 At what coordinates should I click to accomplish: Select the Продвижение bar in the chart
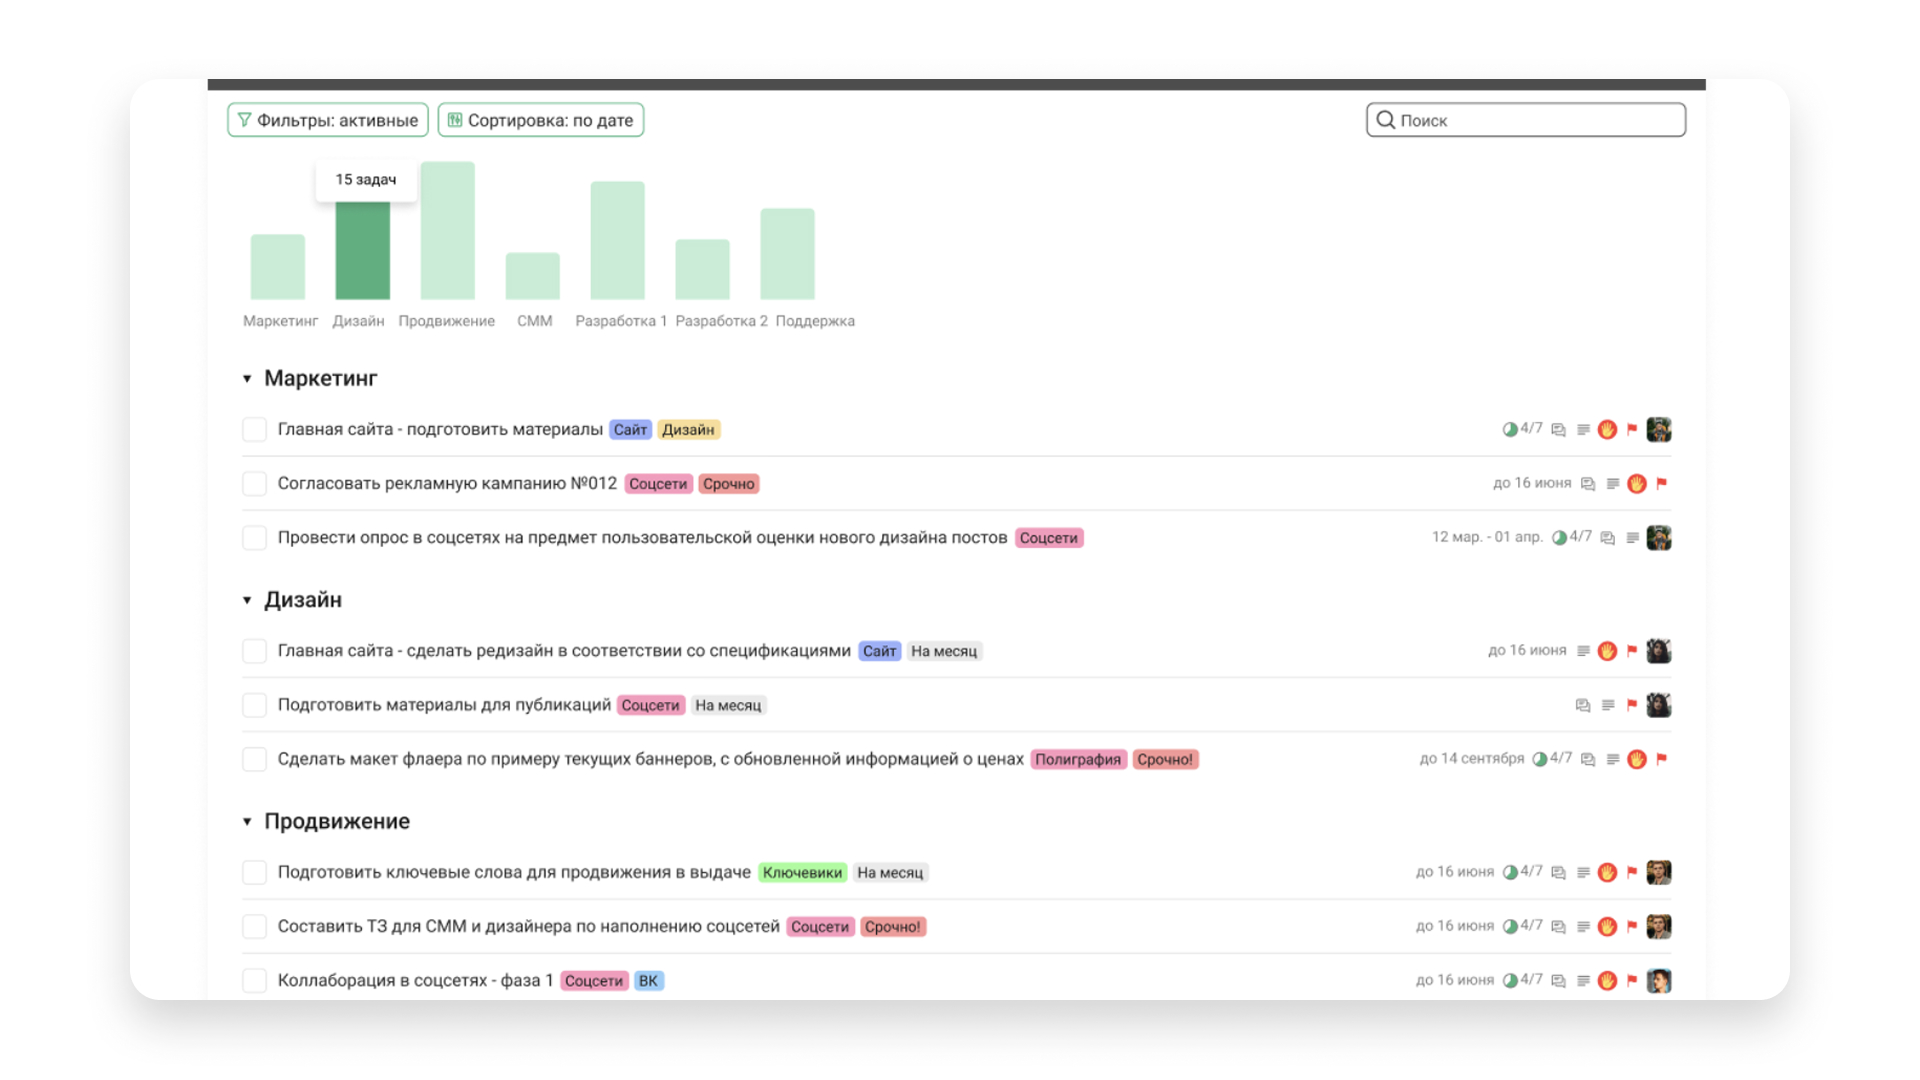pyautogui.click(x=447, y=231)
